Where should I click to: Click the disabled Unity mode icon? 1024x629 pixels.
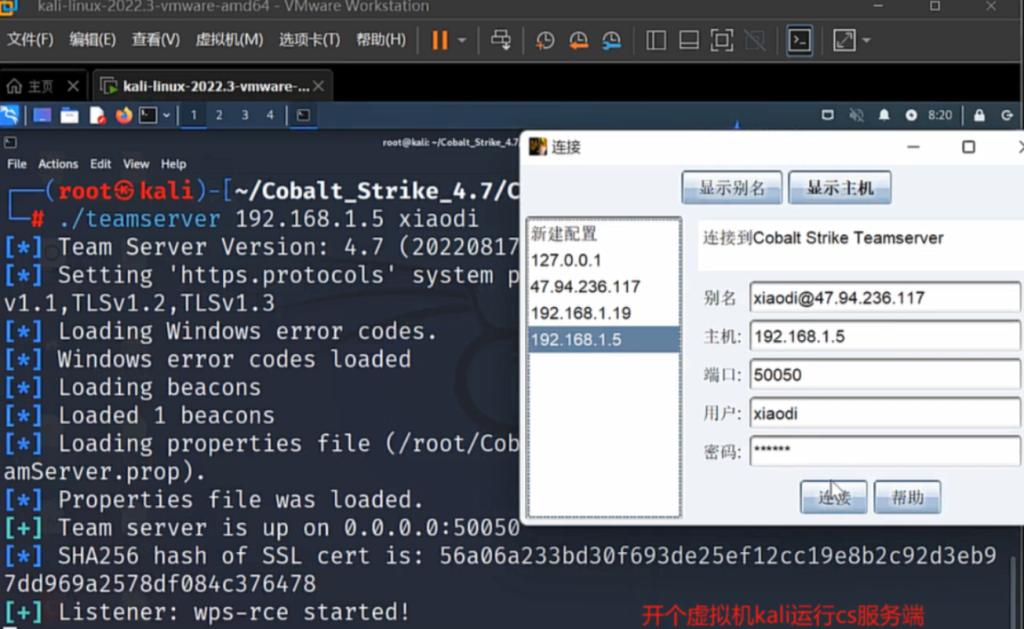pos(755,40)
